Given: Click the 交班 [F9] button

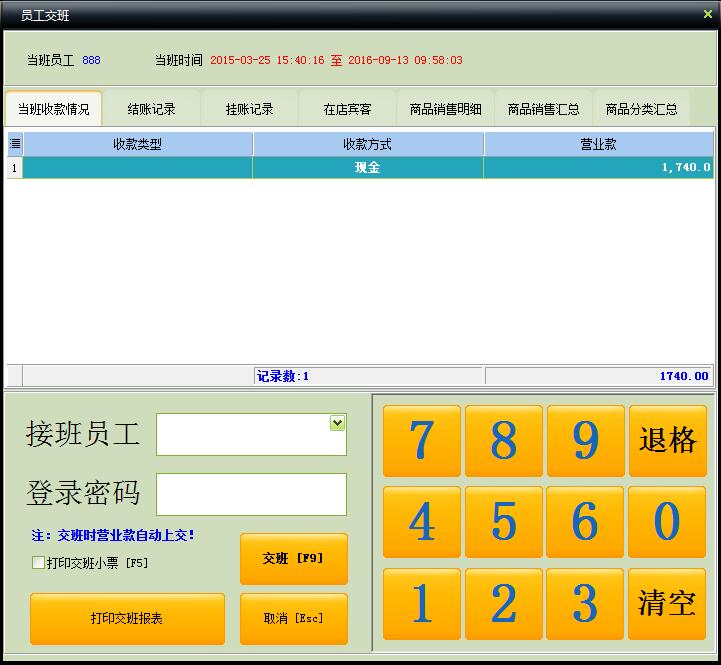Looking at the screenshot, I should click(293, 558).
